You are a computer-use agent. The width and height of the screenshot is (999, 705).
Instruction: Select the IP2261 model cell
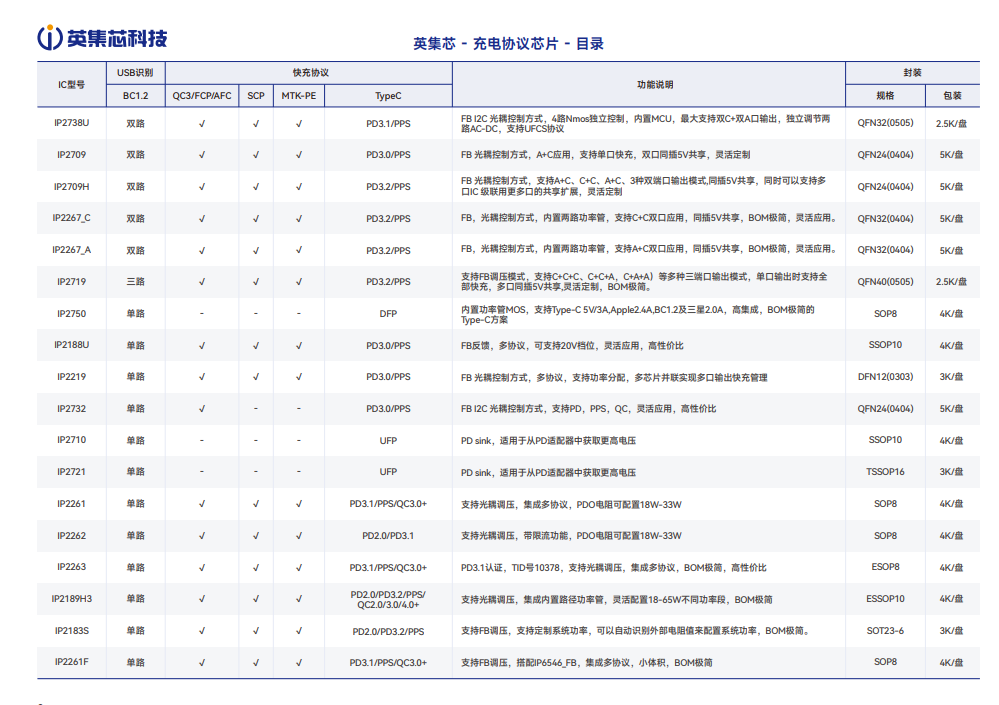coord(71,503)
